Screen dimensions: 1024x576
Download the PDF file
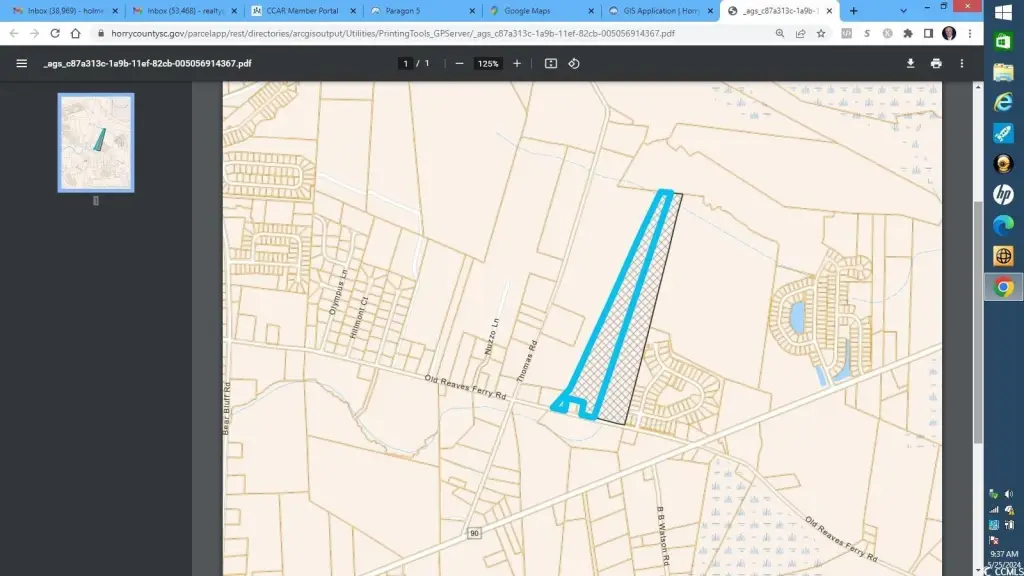(x=911, y=63)
